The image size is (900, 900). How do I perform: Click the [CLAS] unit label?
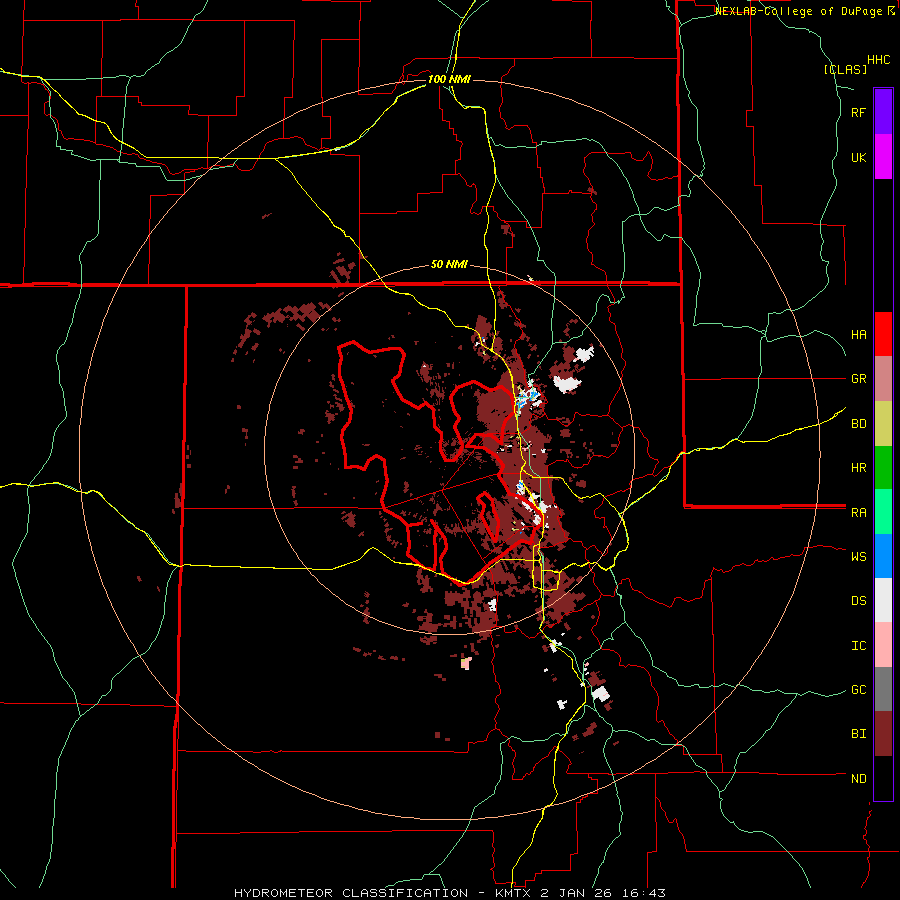(845, 69)
